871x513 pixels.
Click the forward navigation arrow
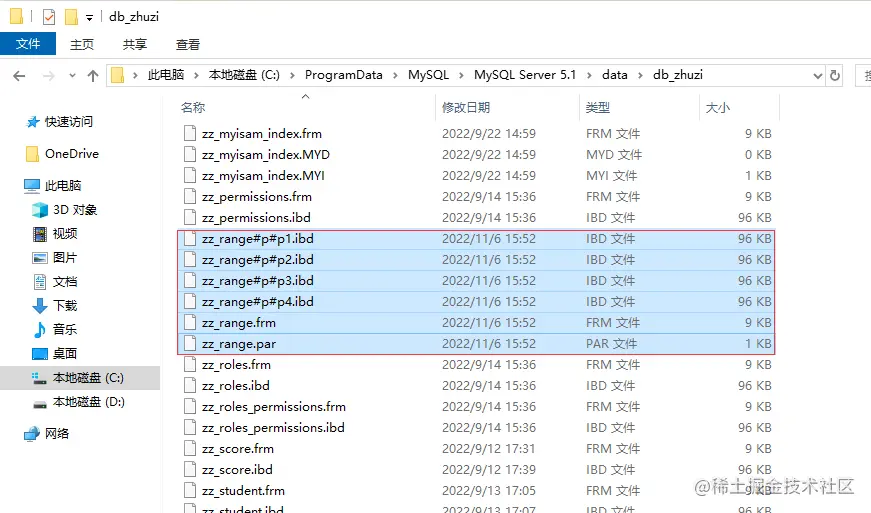click(49, 76)
